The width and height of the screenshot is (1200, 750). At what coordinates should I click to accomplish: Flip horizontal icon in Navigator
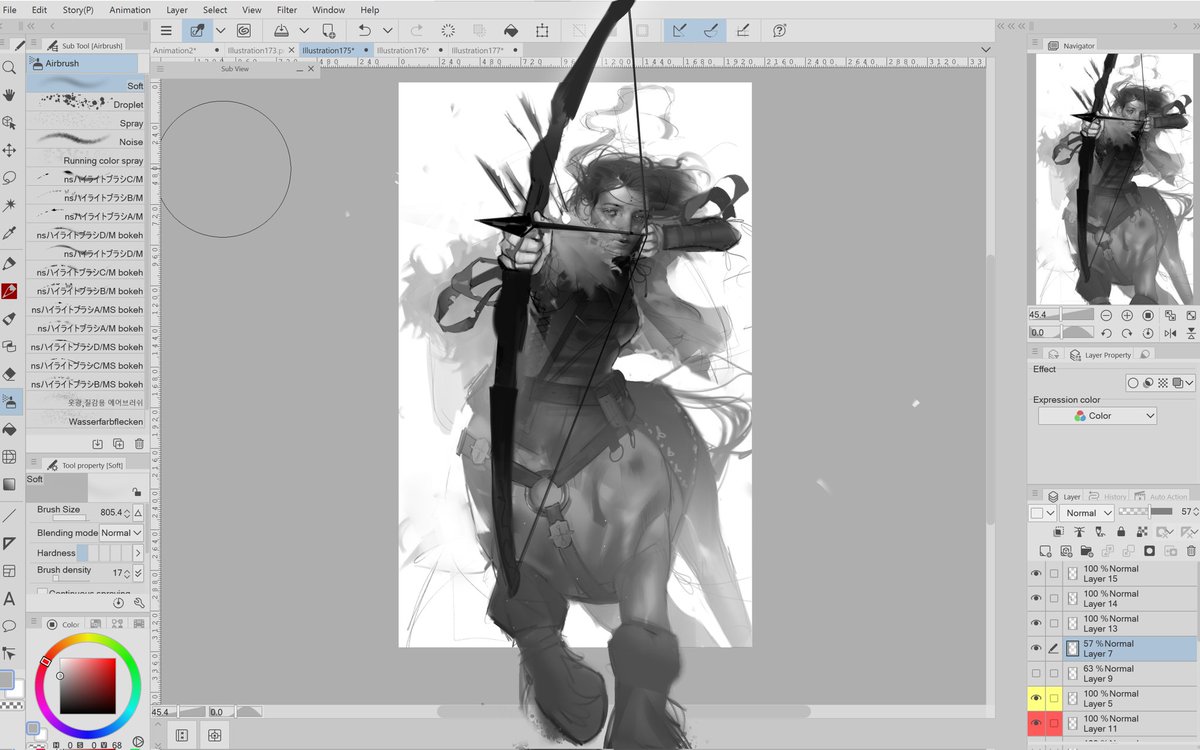coord(1168,333)
